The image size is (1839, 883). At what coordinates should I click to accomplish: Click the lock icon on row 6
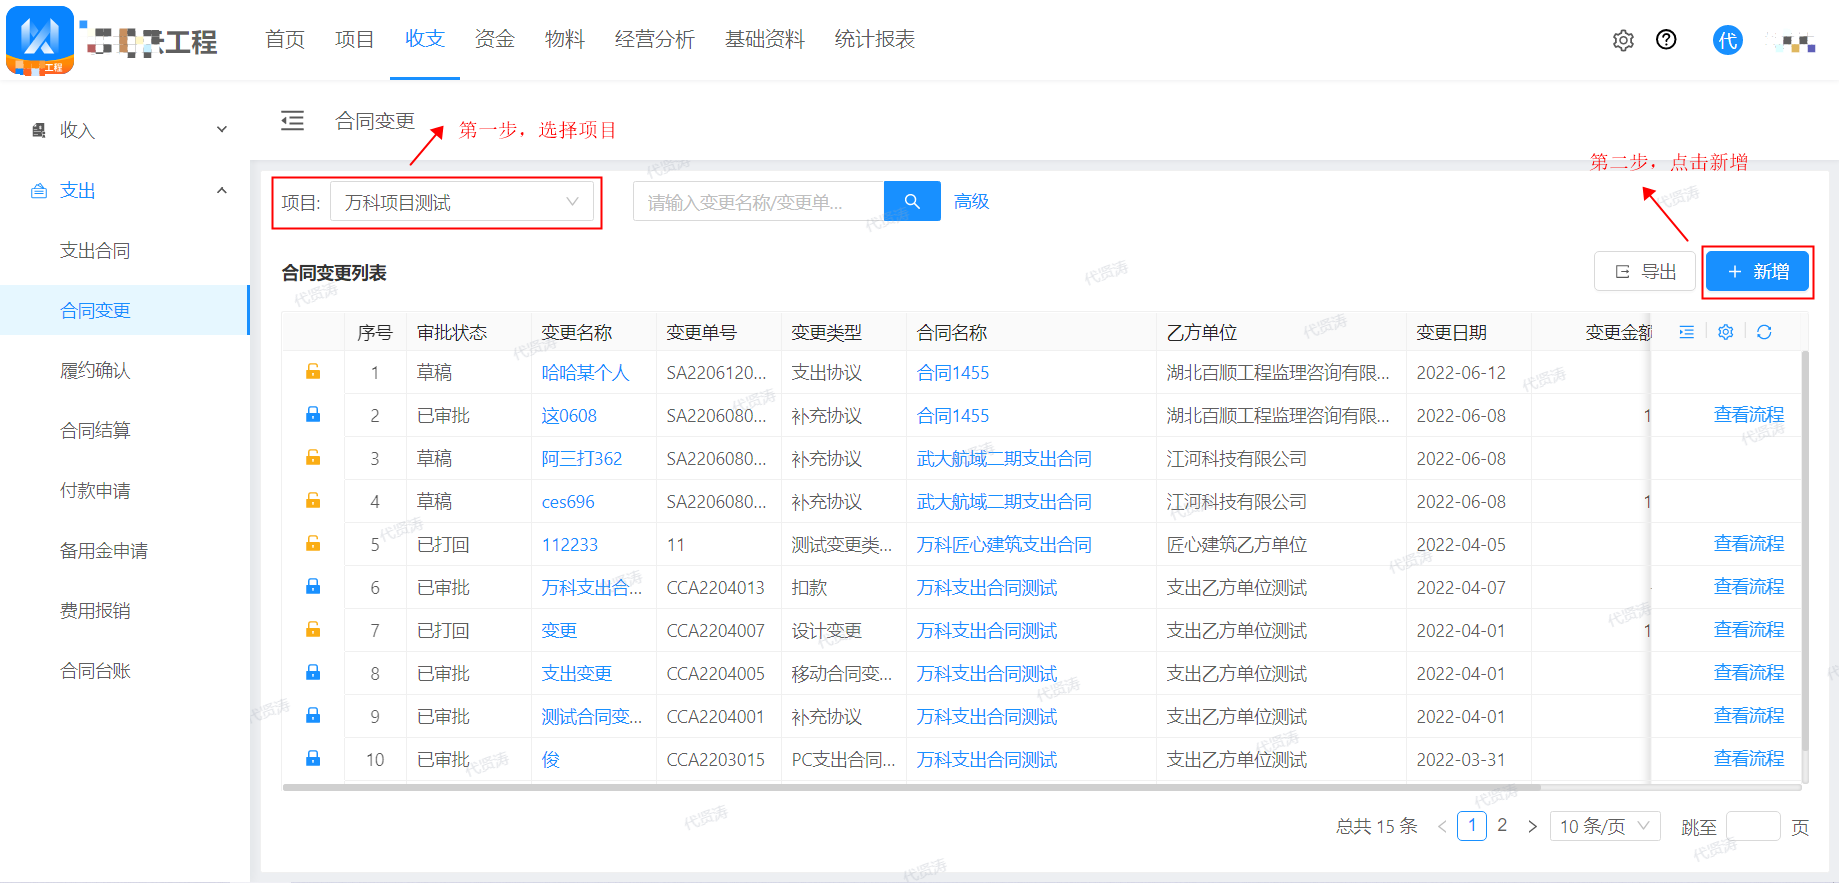313,587
